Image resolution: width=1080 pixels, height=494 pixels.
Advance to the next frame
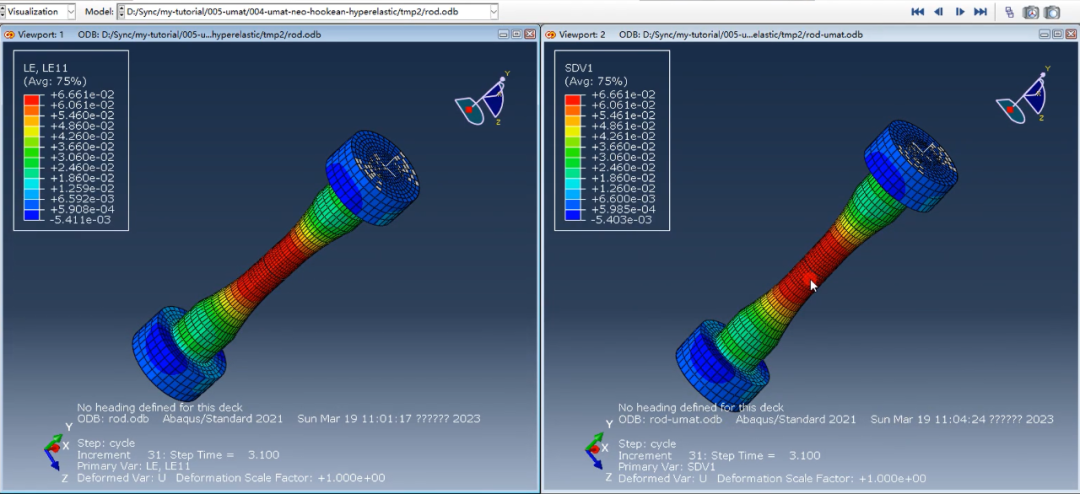coord(960,12)
